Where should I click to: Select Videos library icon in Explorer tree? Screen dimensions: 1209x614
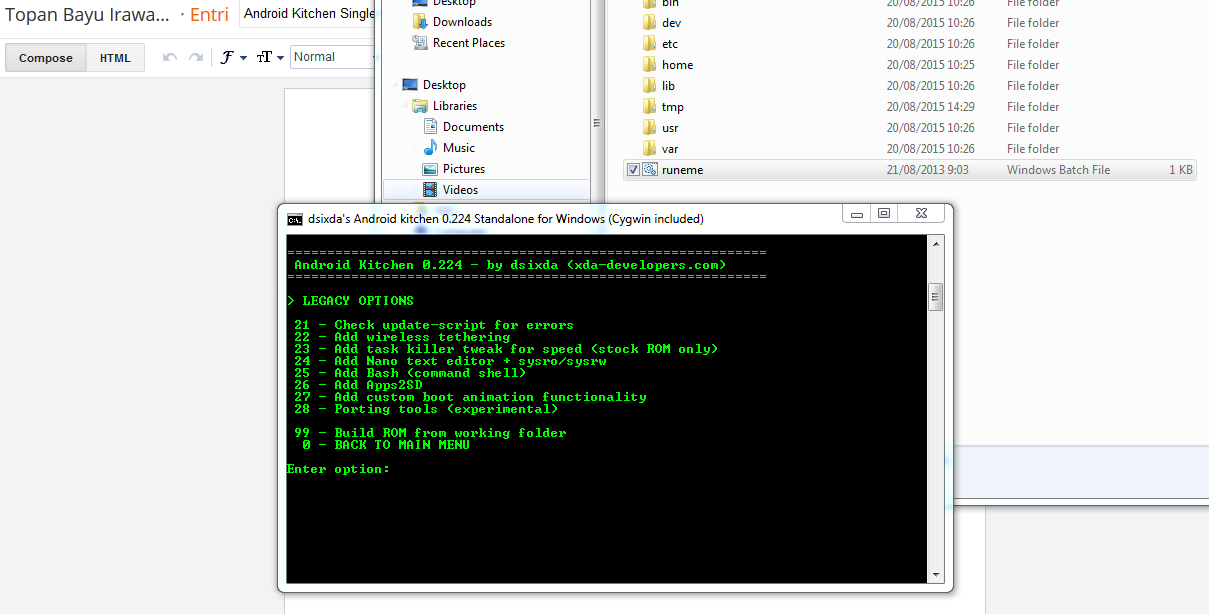click(x=431, y=190)
